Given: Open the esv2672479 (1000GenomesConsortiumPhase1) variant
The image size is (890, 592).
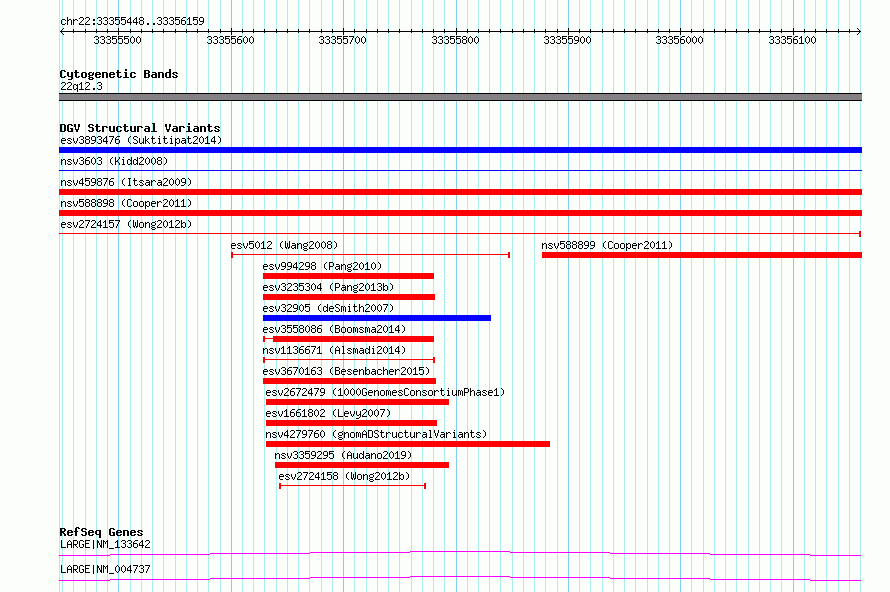Looking at the screenshot, I should [x=385, y=392].
